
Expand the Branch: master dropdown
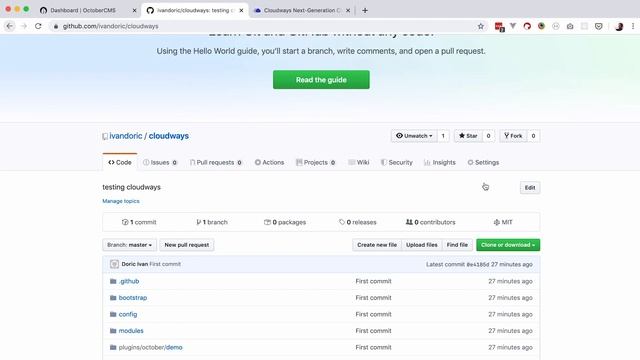click(x=129, y=245)
